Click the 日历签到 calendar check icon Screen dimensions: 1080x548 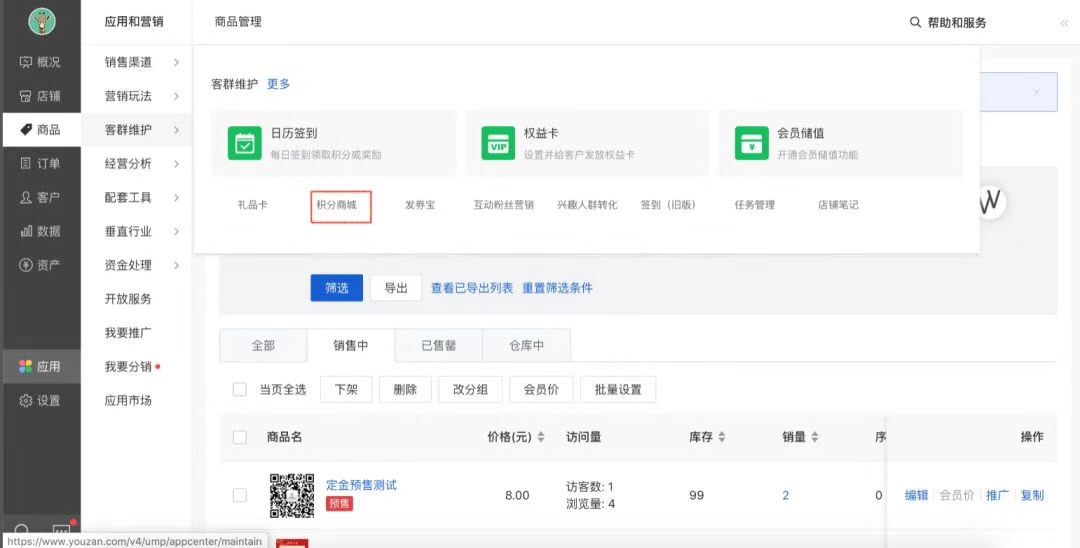245,143
